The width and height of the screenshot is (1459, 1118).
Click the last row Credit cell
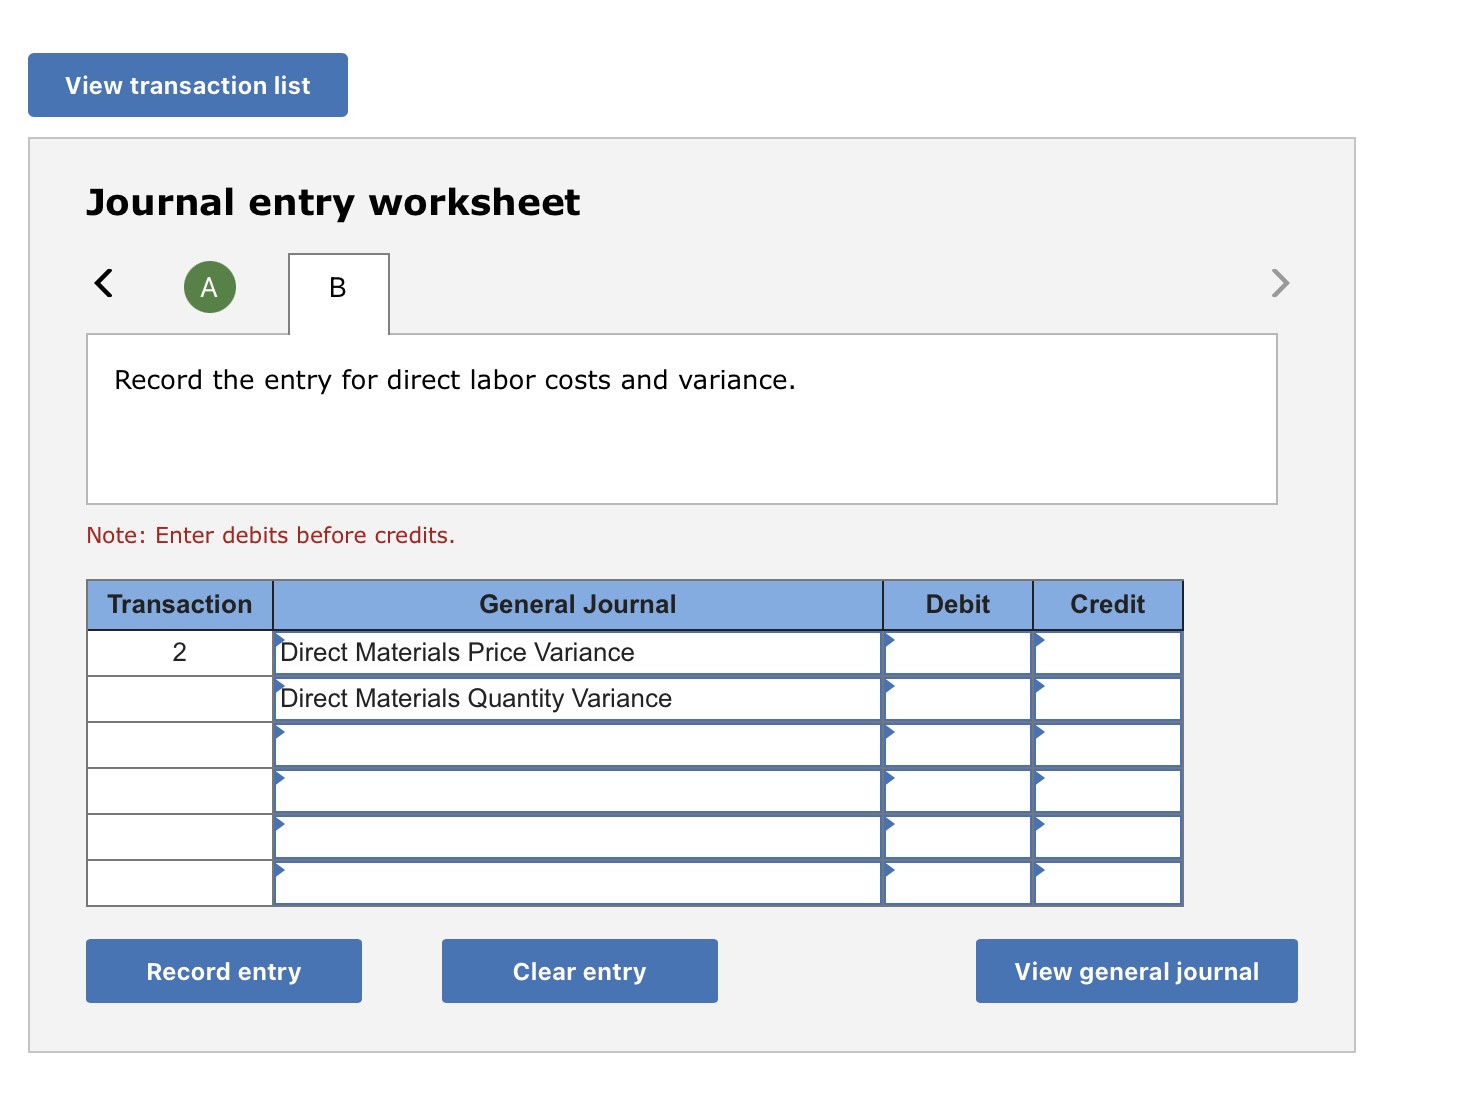click(1108, 883)
